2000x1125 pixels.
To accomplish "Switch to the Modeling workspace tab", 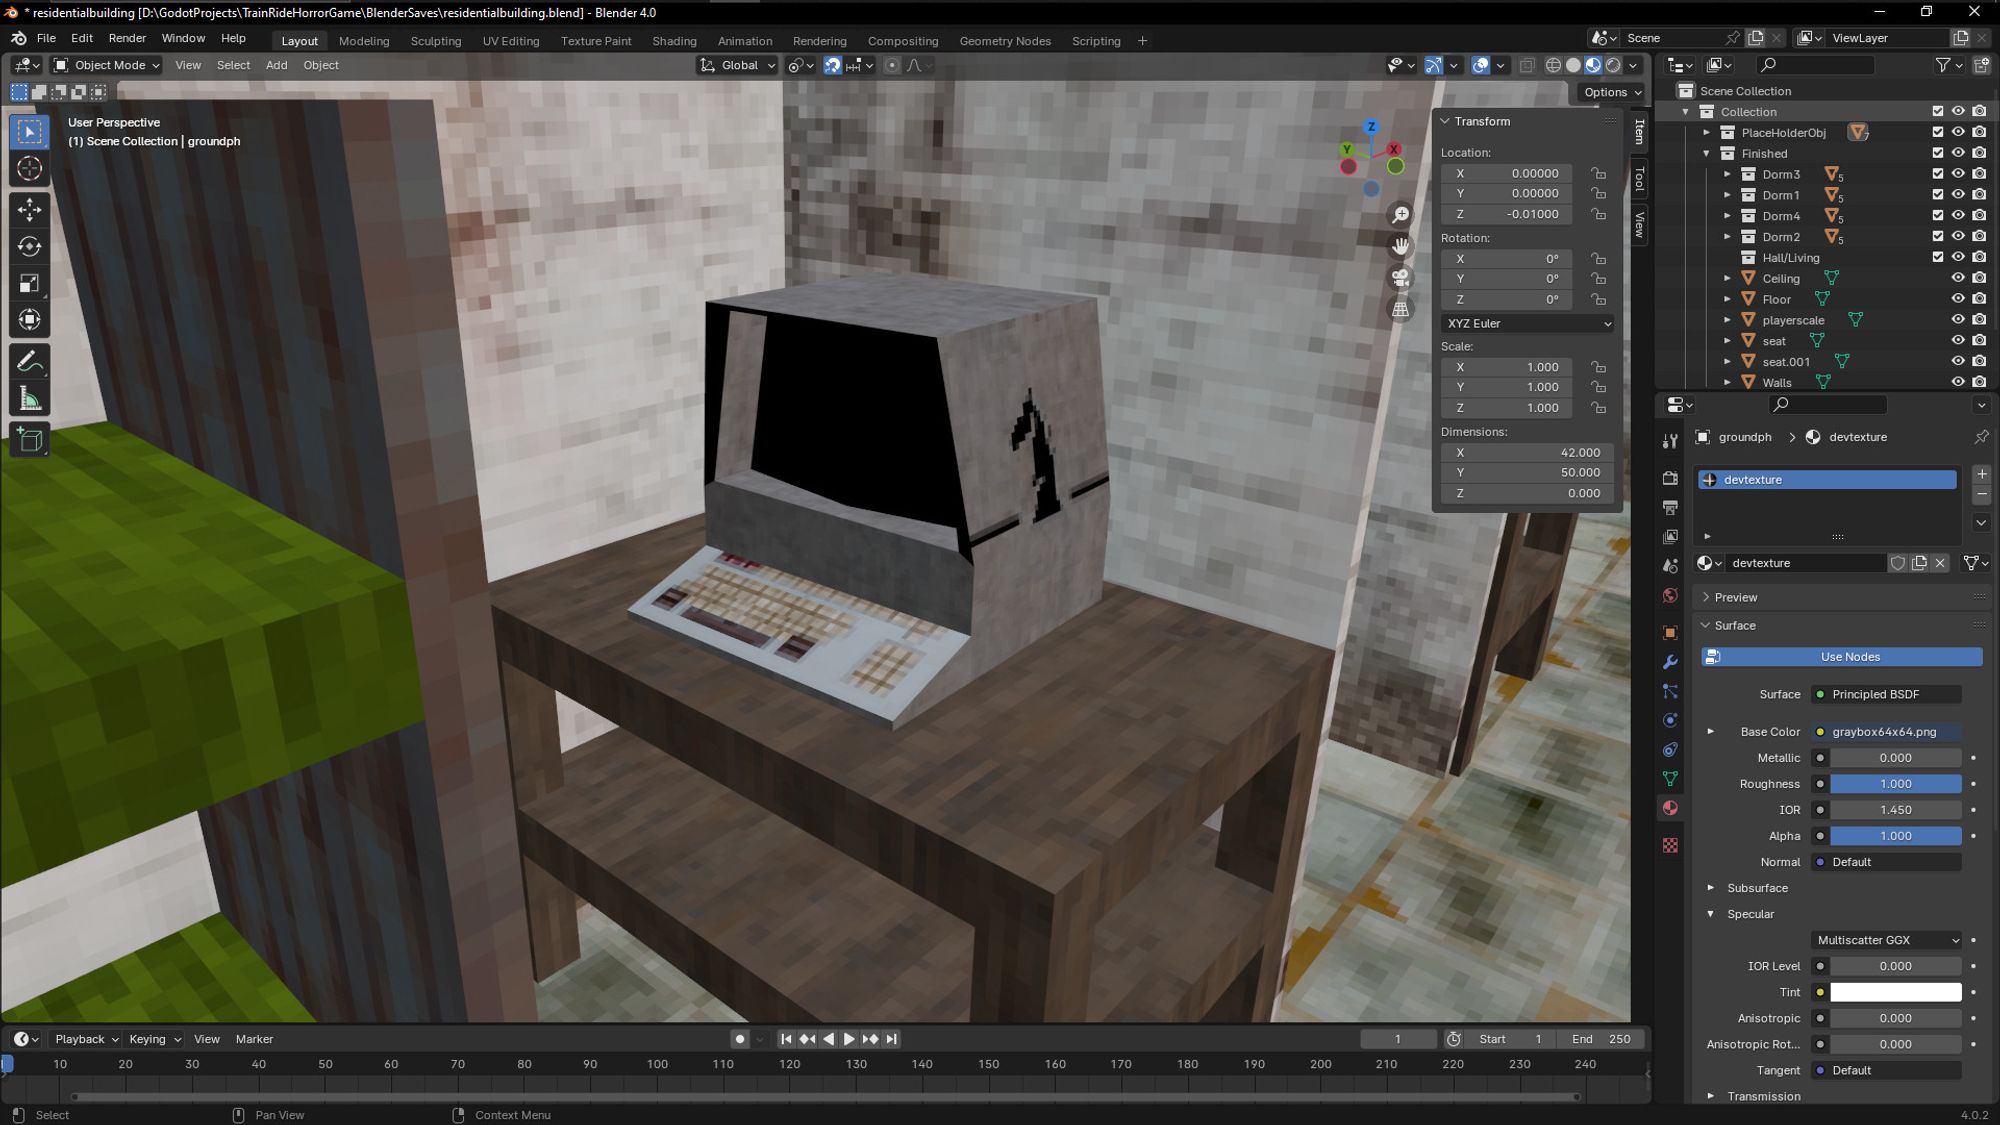I will (364, 41).
